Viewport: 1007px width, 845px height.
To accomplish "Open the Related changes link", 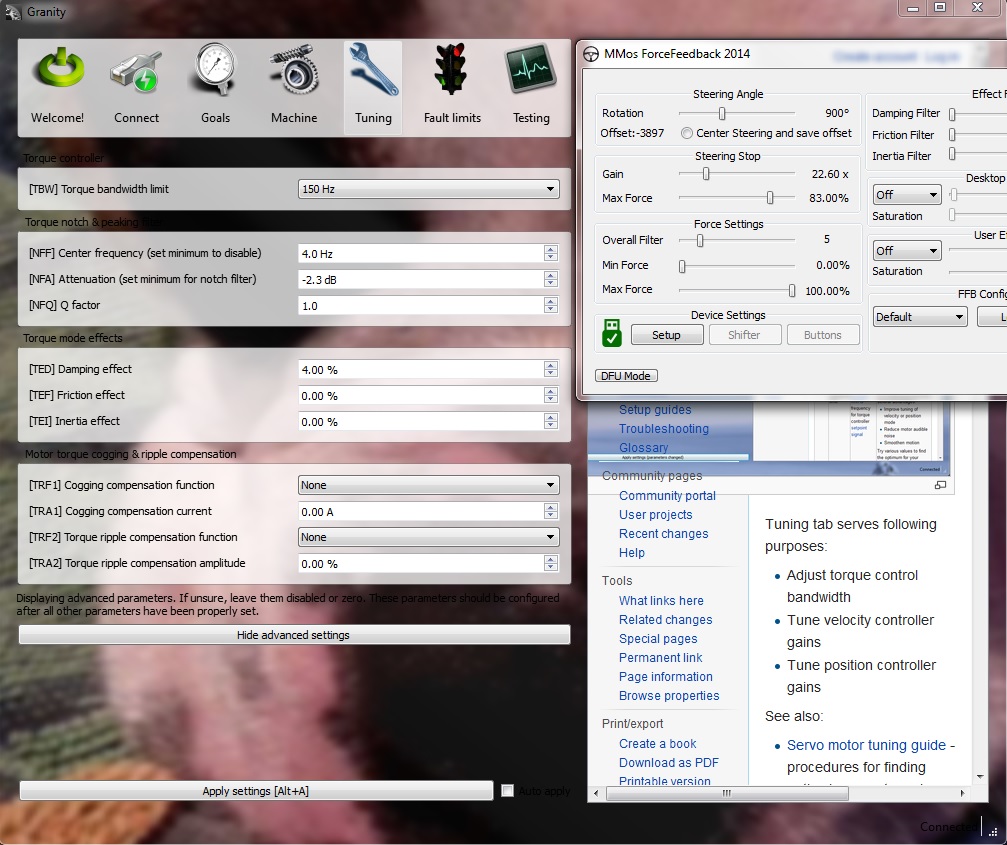I will pyautogui.click(x=665, y=620).
